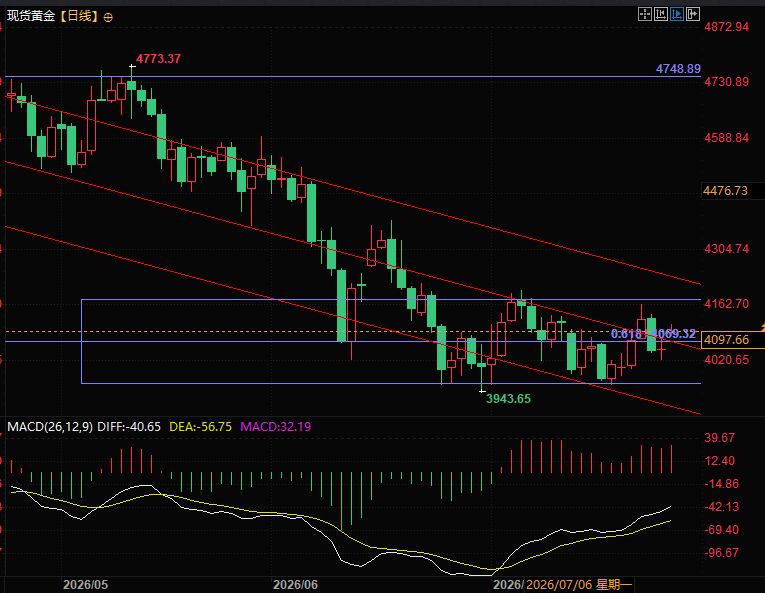Open the MACD(26,12,9) indicator parameters label
The image size is (765, 593).
[50, 427]
